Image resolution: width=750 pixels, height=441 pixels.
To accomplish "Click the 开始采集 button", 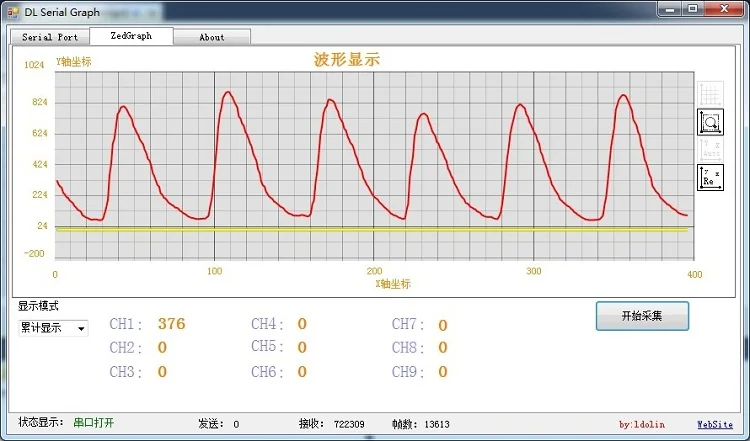I will [x=642, y=316].
